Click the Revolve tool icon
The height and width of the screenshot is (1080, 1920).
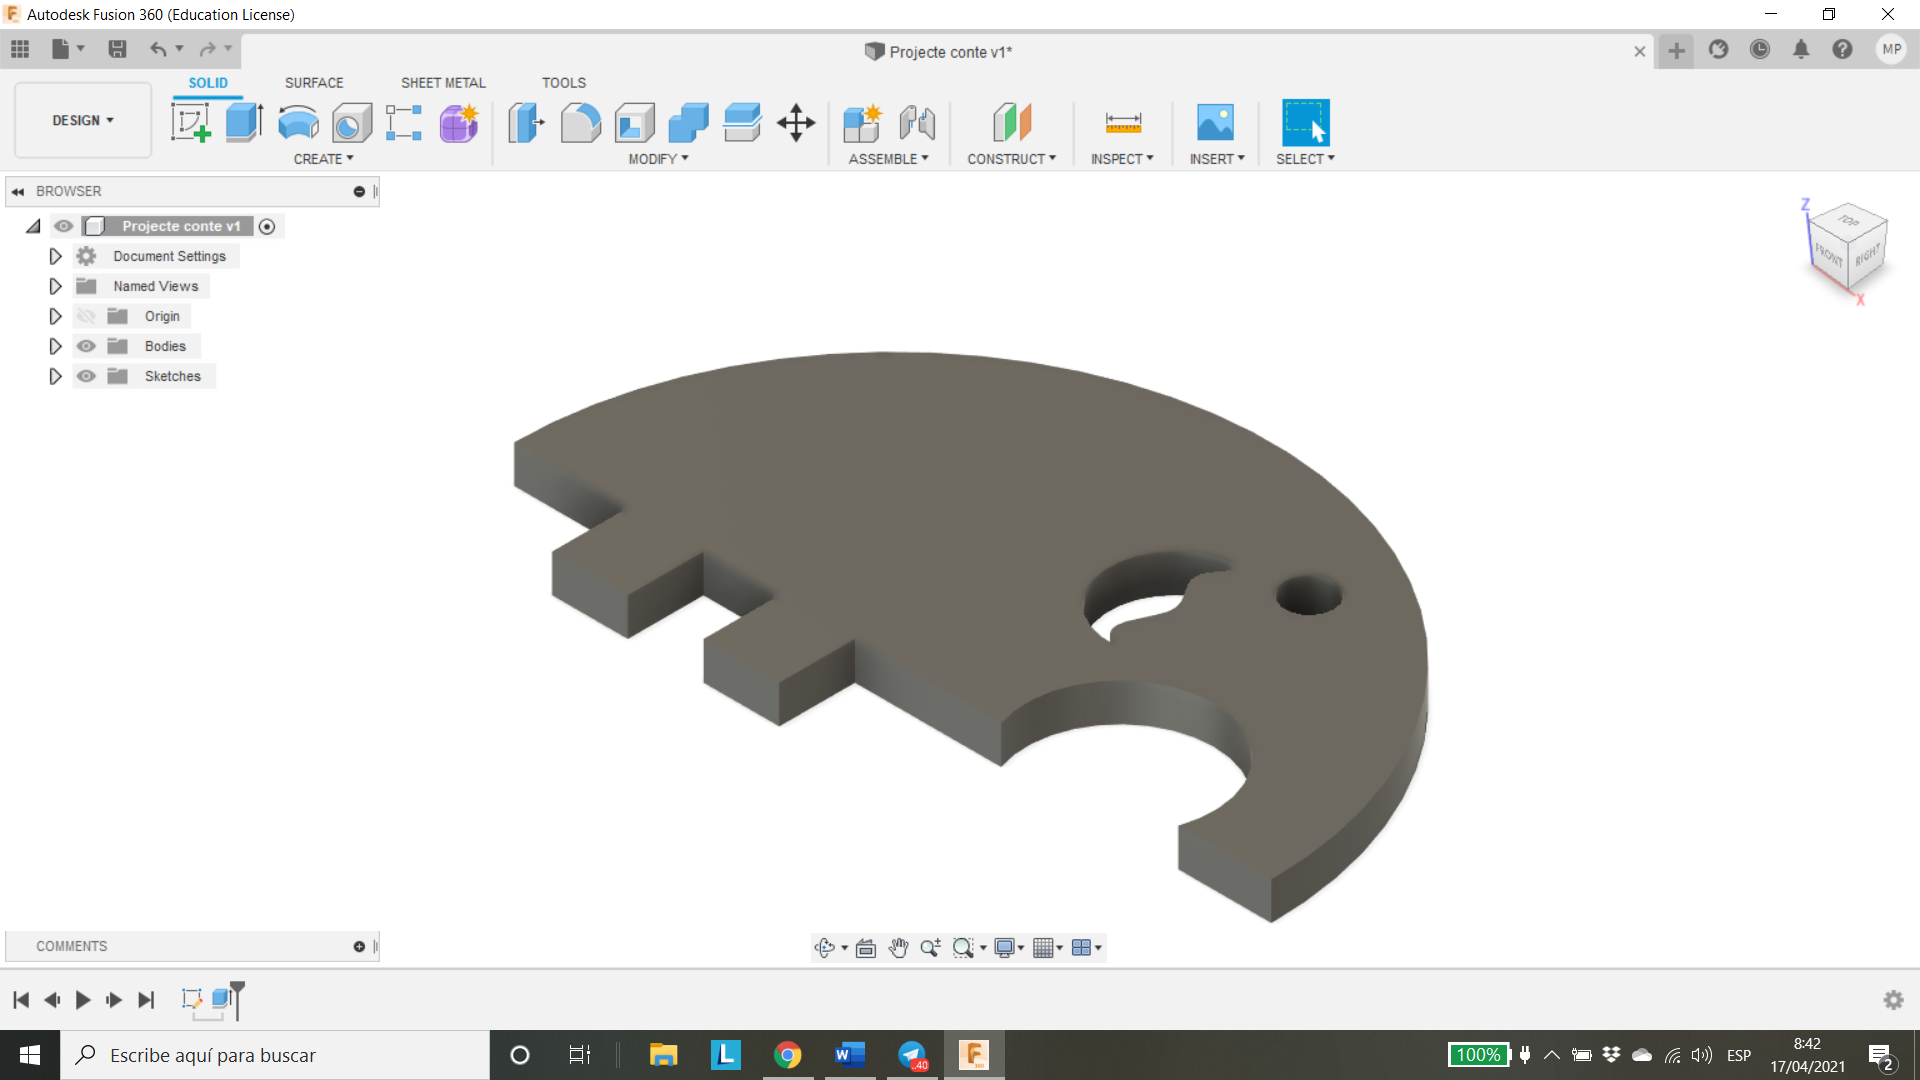297,121
